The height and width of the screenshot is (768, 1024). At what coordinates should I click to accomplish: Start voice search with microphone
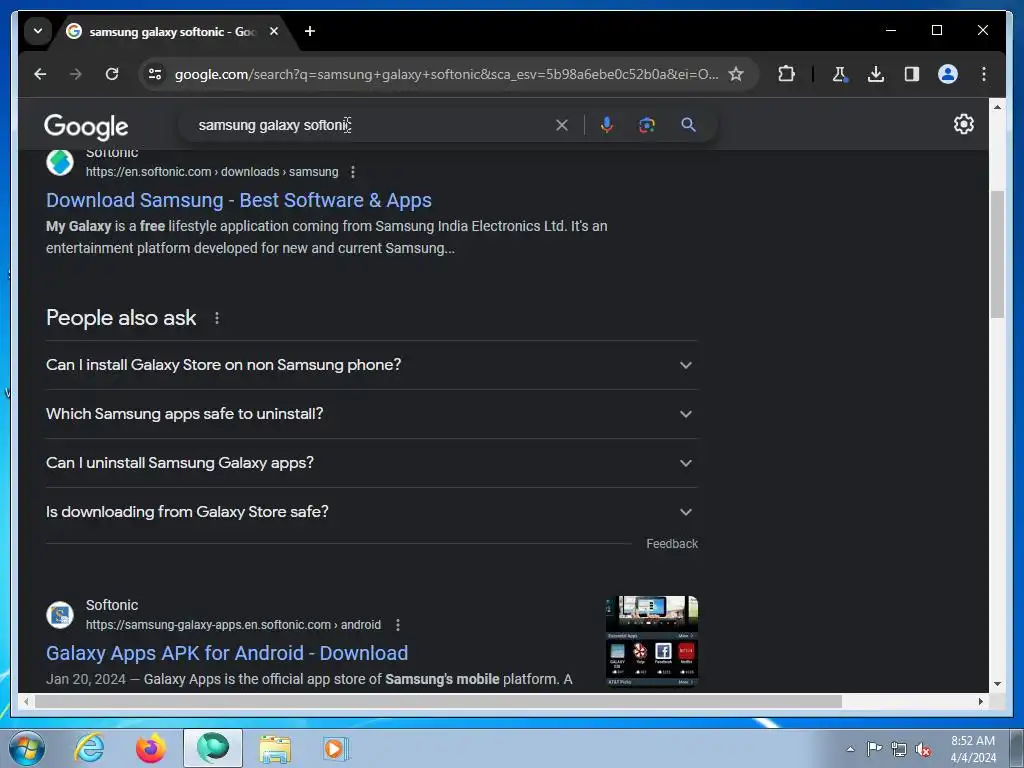click(607, 125)
